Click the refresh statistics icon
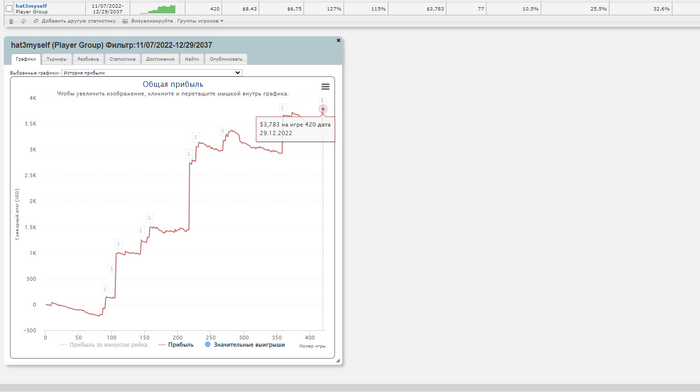 click(23, 21)
